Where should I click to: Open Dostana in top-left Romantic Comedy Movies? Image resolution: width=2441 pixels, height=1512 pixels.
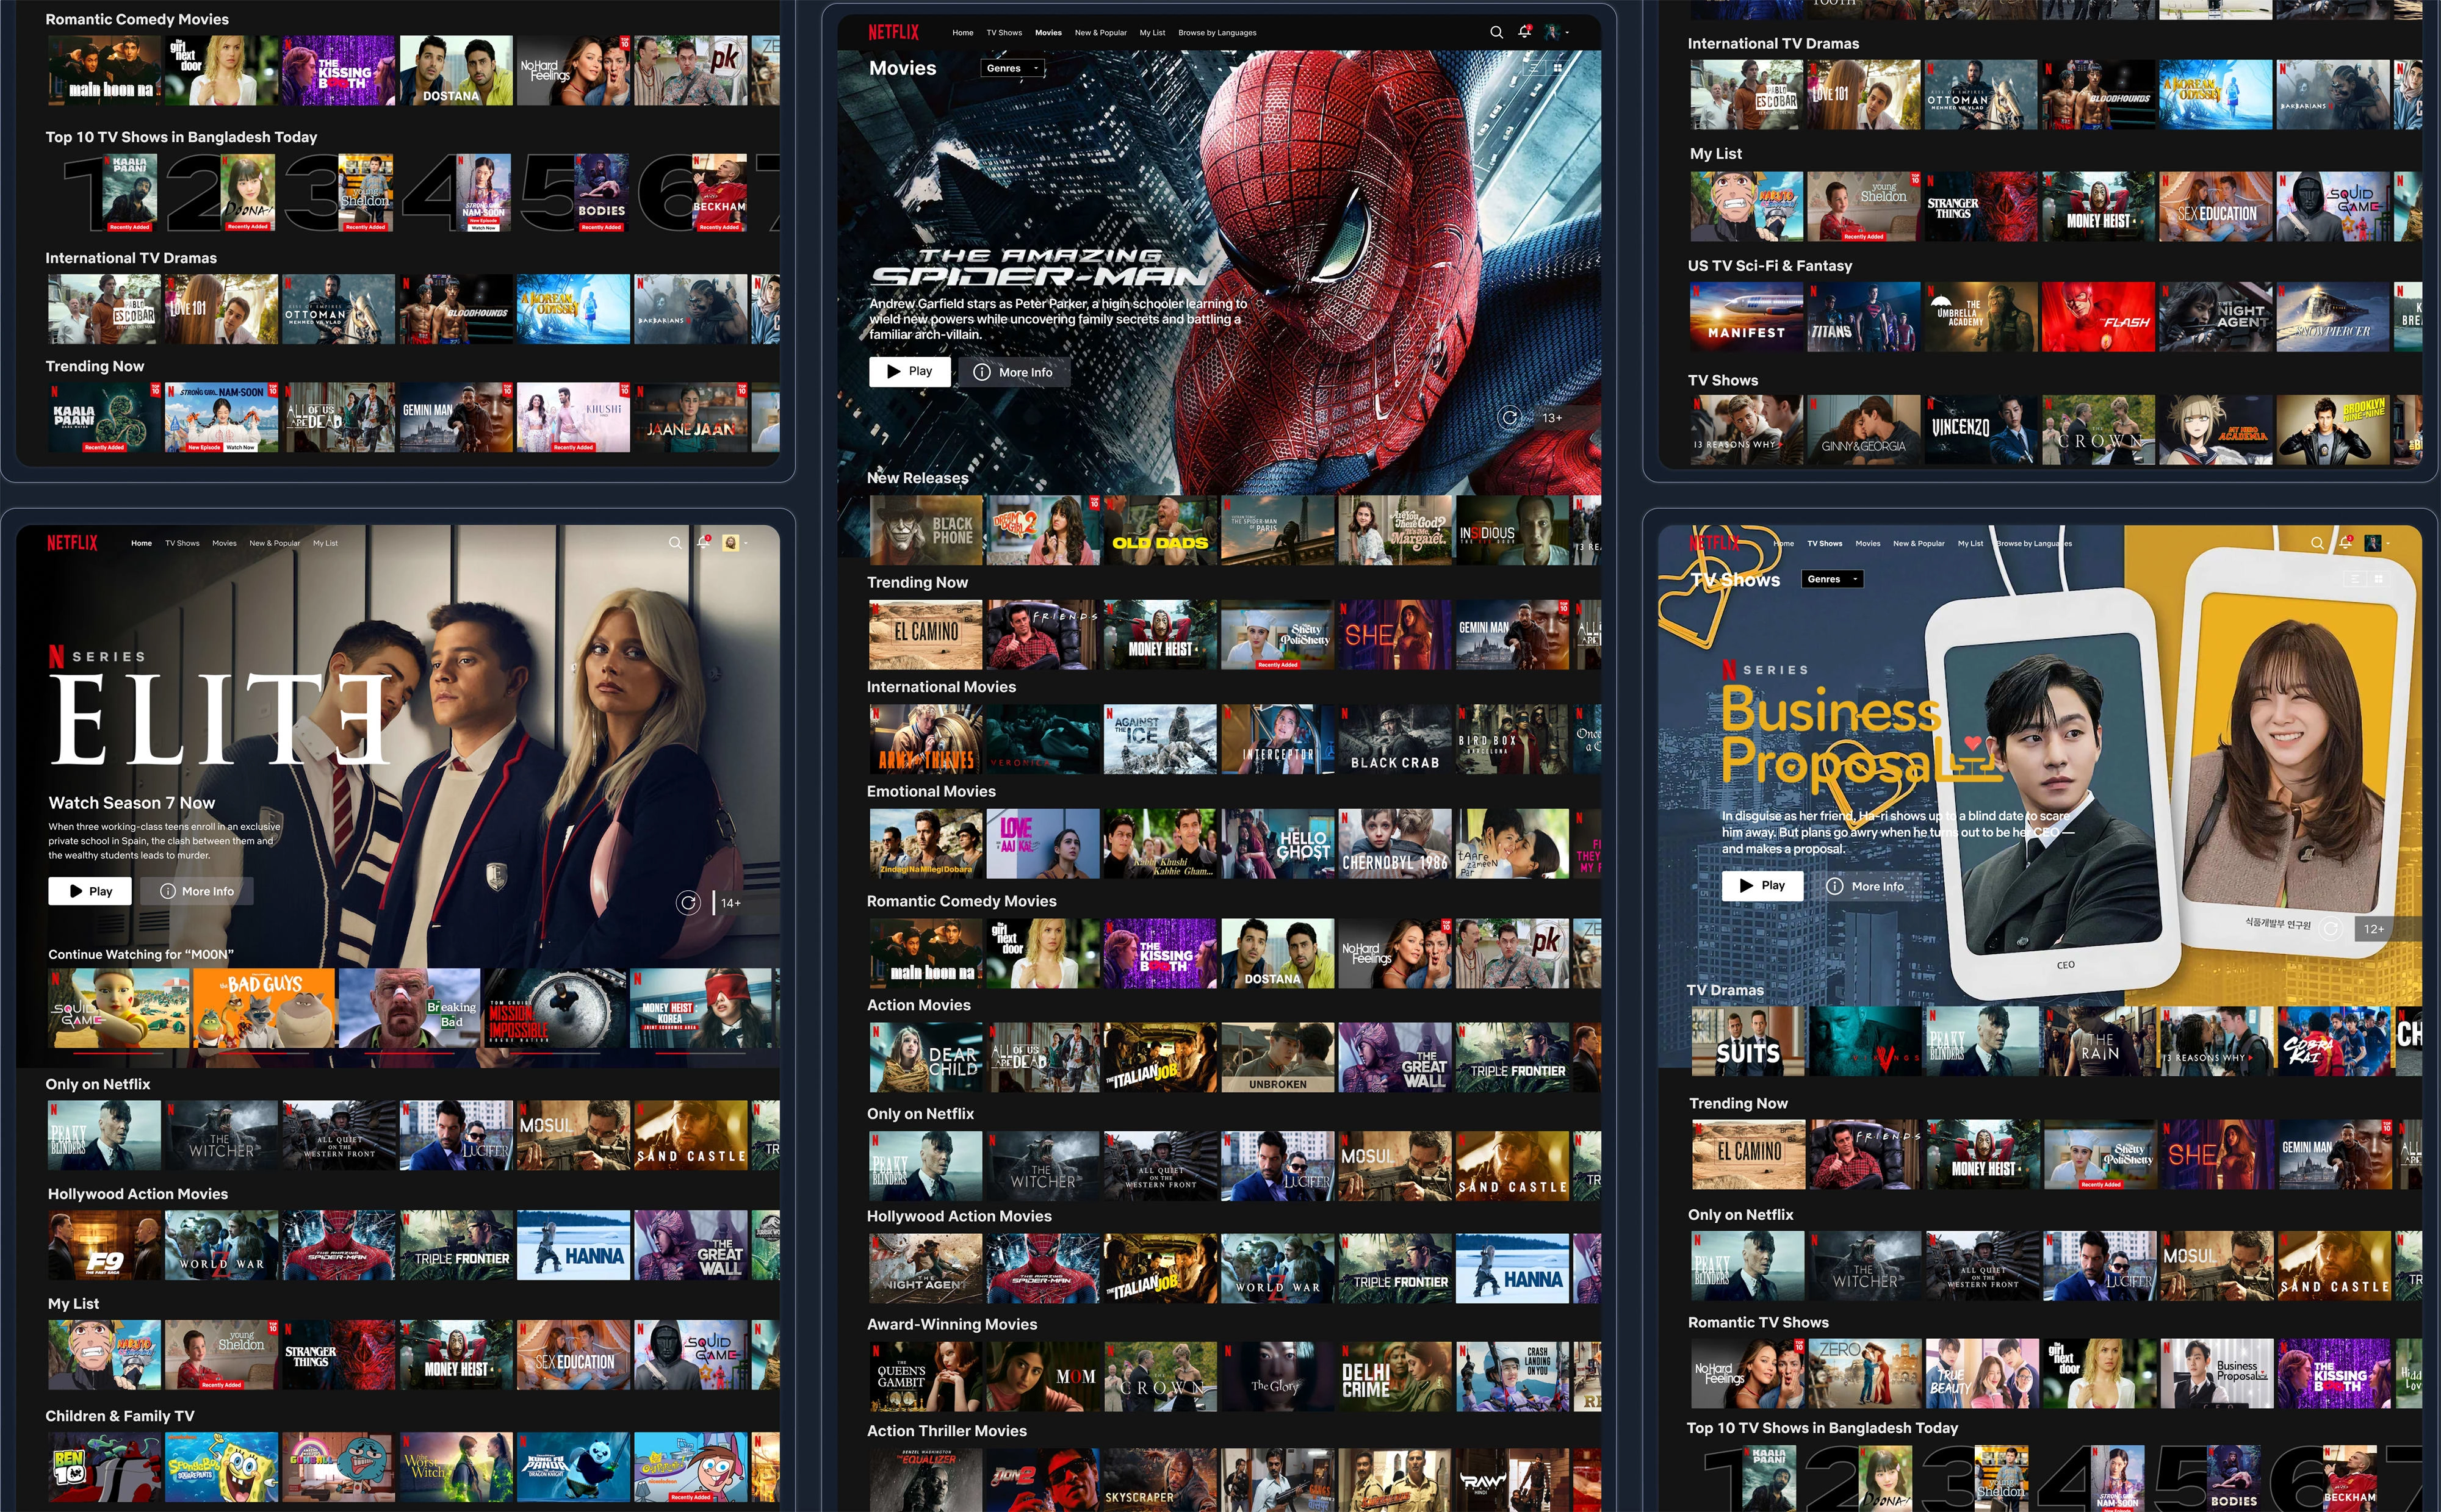(456, 71)
